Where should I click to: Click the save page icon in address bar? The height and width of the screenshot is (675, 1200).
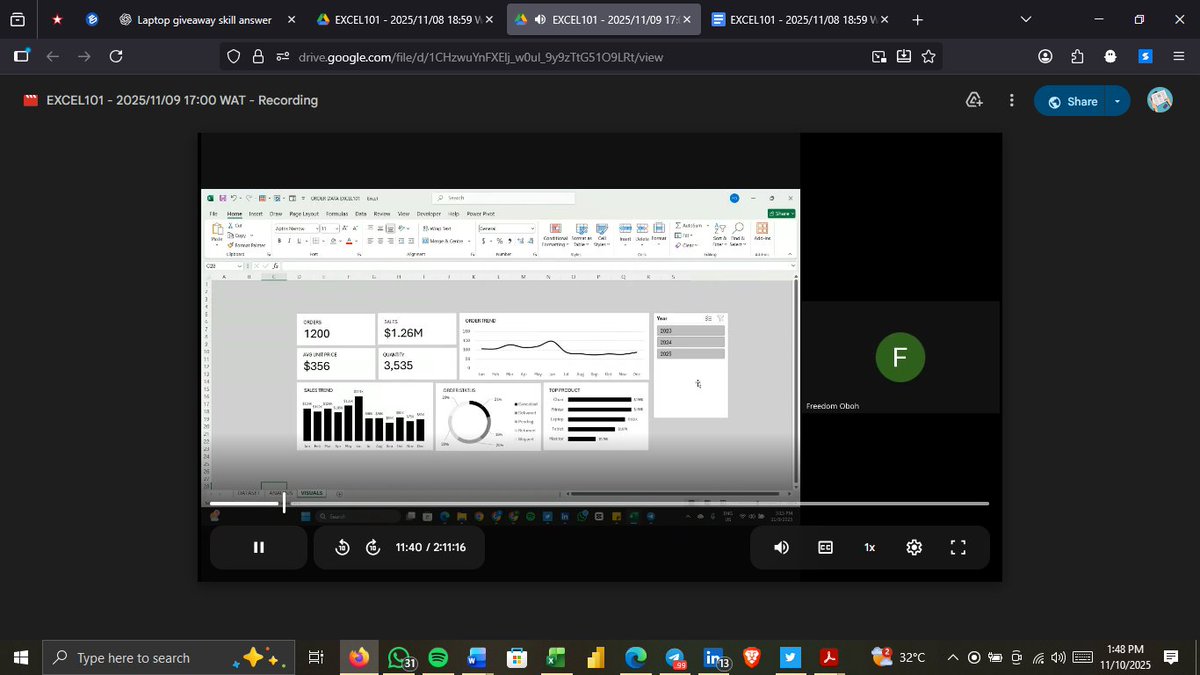point(904,57)
